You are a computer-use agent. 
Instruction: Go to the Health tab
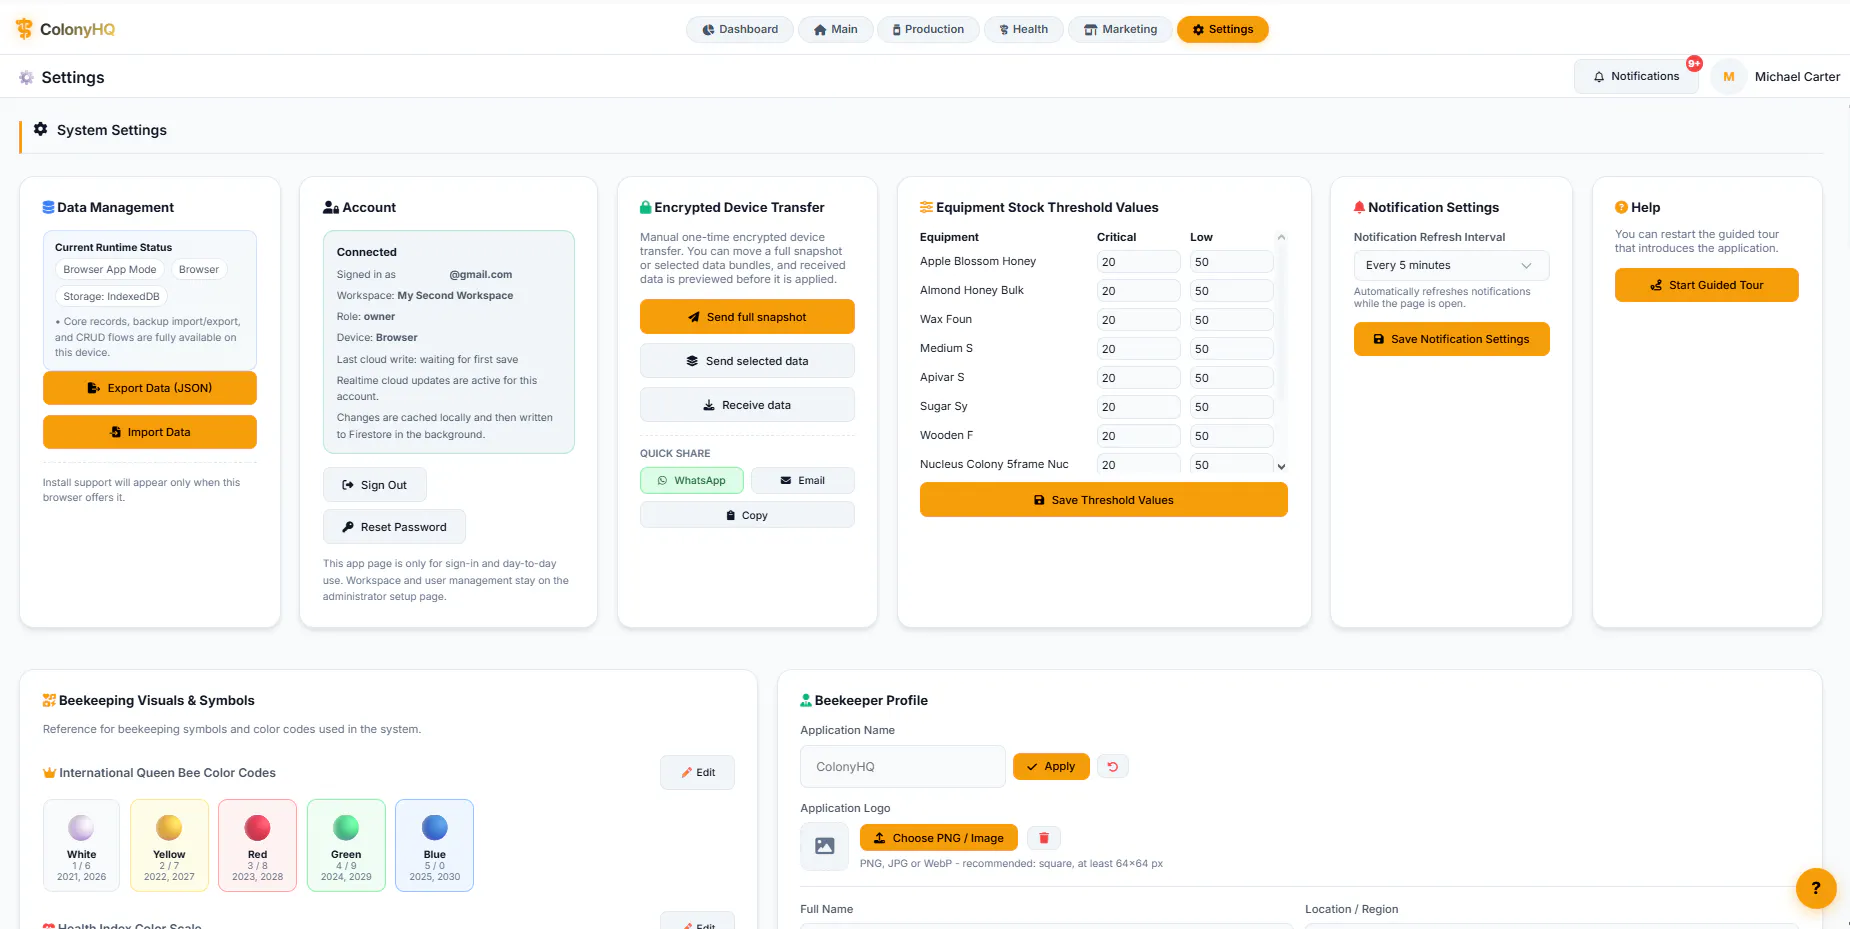[1024, 29]
